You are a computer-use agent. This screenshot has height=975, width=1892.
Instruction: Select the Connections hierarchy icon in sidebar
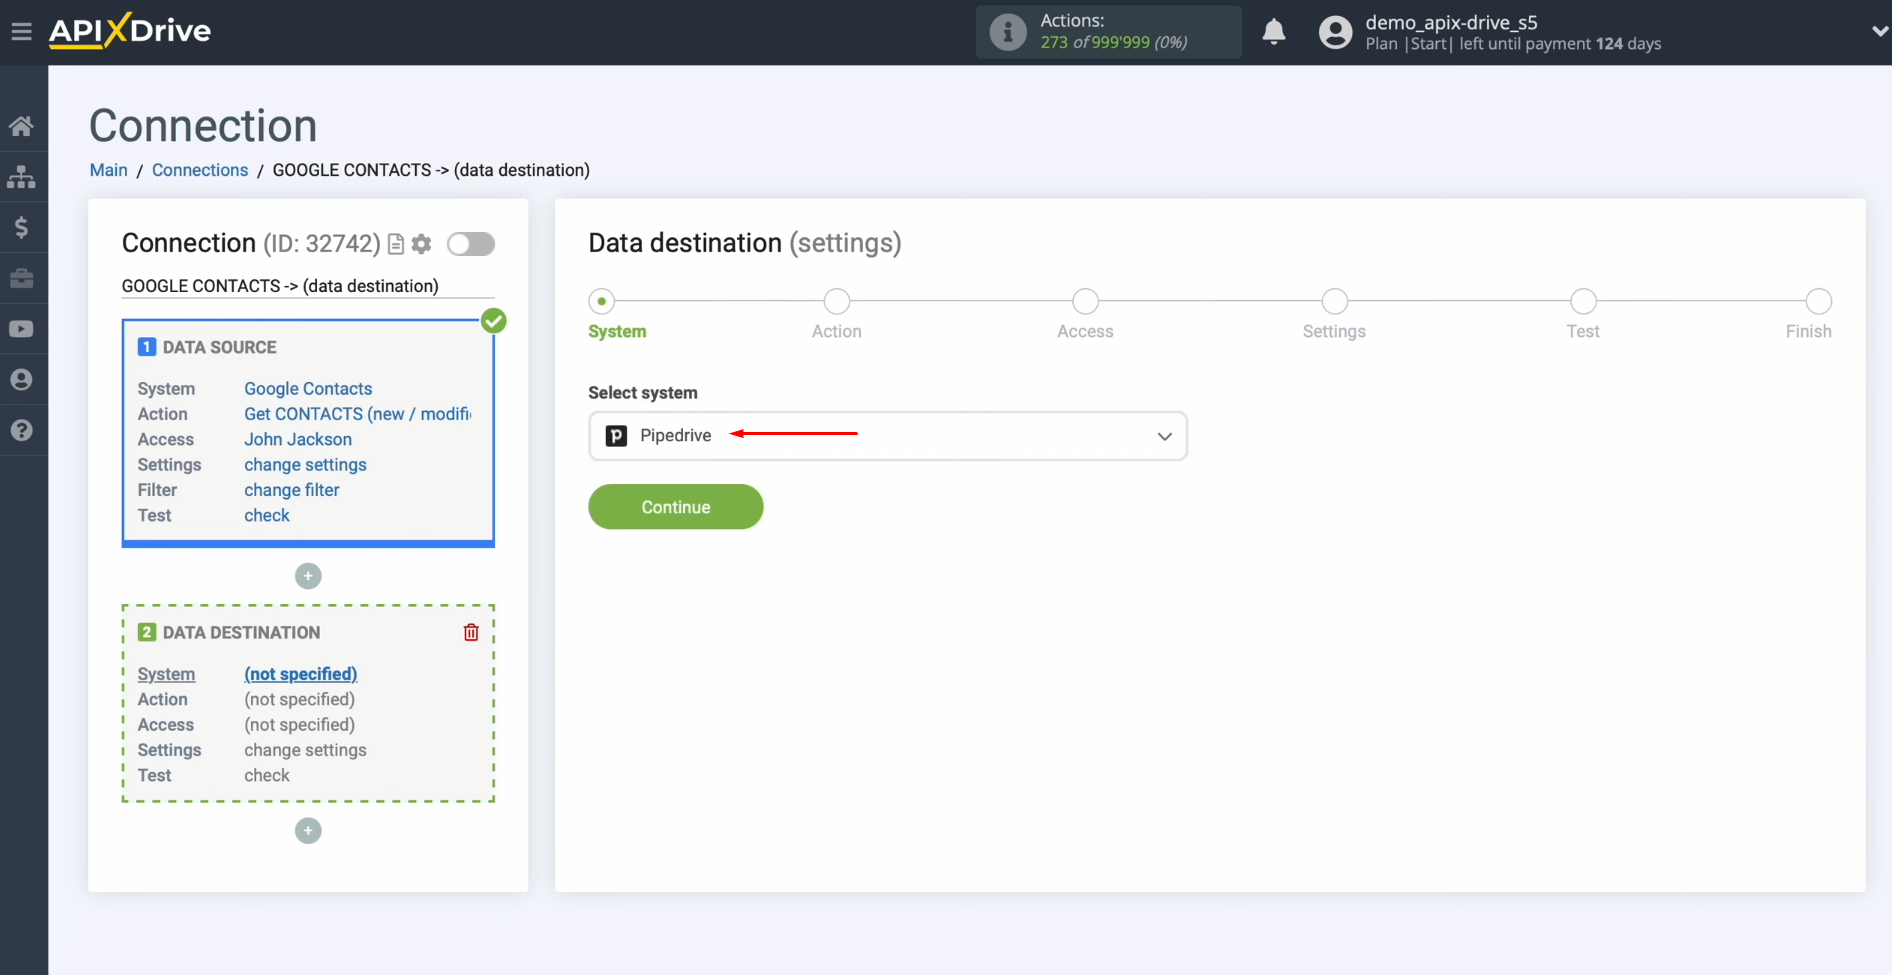22,177
